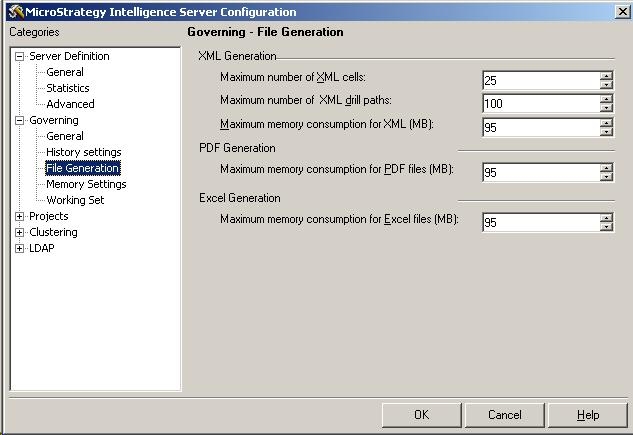Select Server Definition in Categories tree
This screenshot has height=435, width=633.
69,56
